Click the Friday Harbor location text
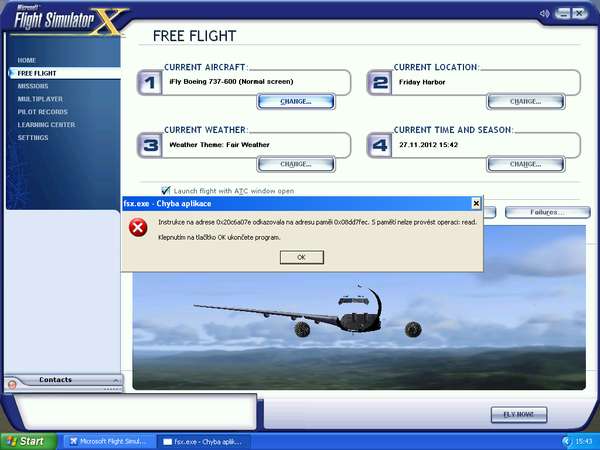 click(x=422, y=82)
